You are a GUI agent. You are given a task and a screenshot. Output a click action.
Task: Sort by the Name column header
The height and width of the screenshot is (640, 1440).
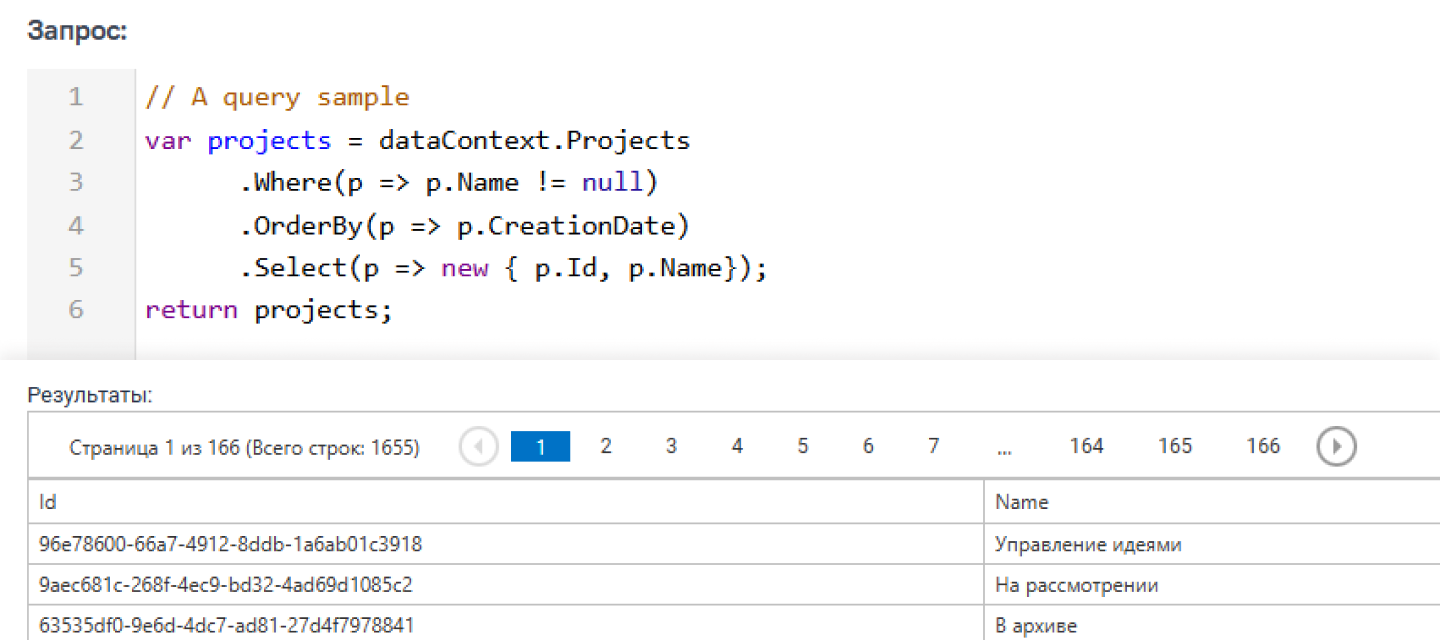point(1212,502)
